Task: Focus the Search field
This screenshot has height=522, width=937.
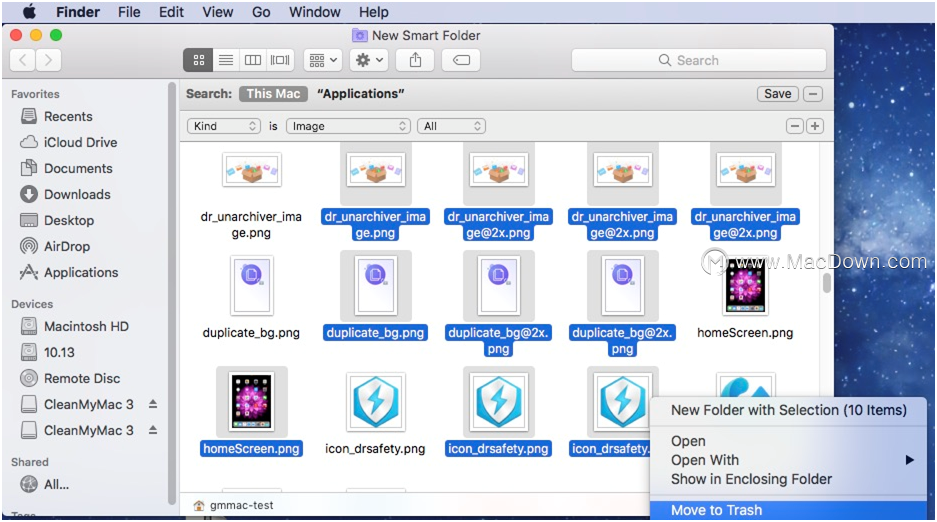Action: [x=699, y=60]
